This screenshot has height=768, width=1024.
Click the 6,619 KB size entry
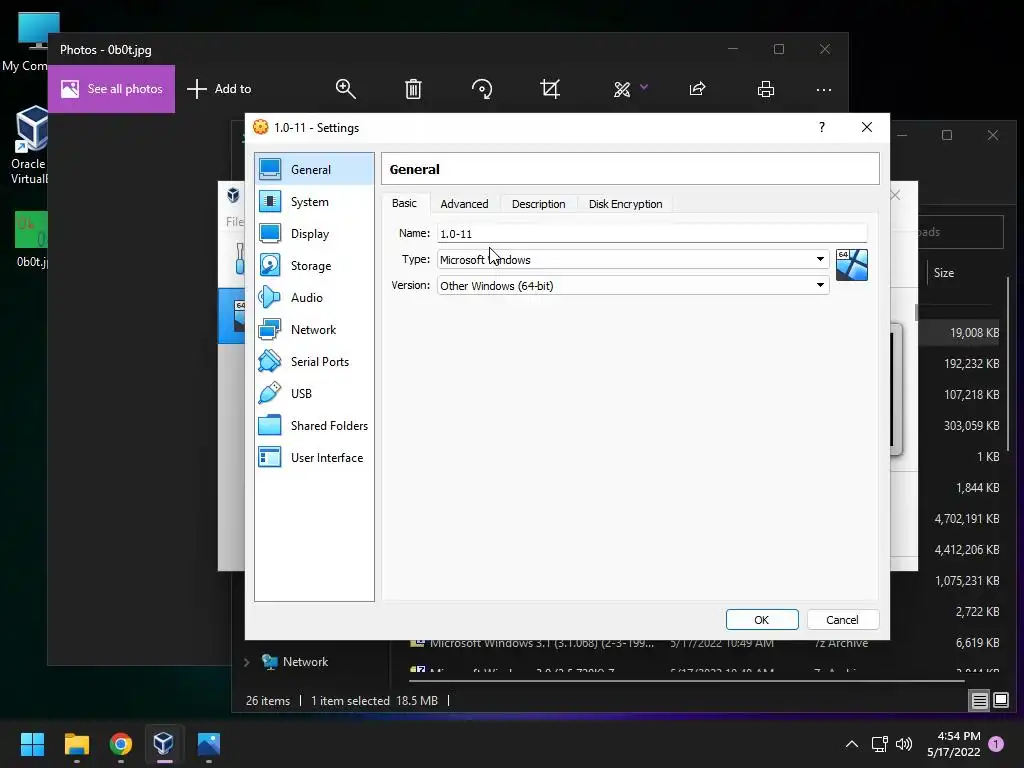[x=978, y=643]
